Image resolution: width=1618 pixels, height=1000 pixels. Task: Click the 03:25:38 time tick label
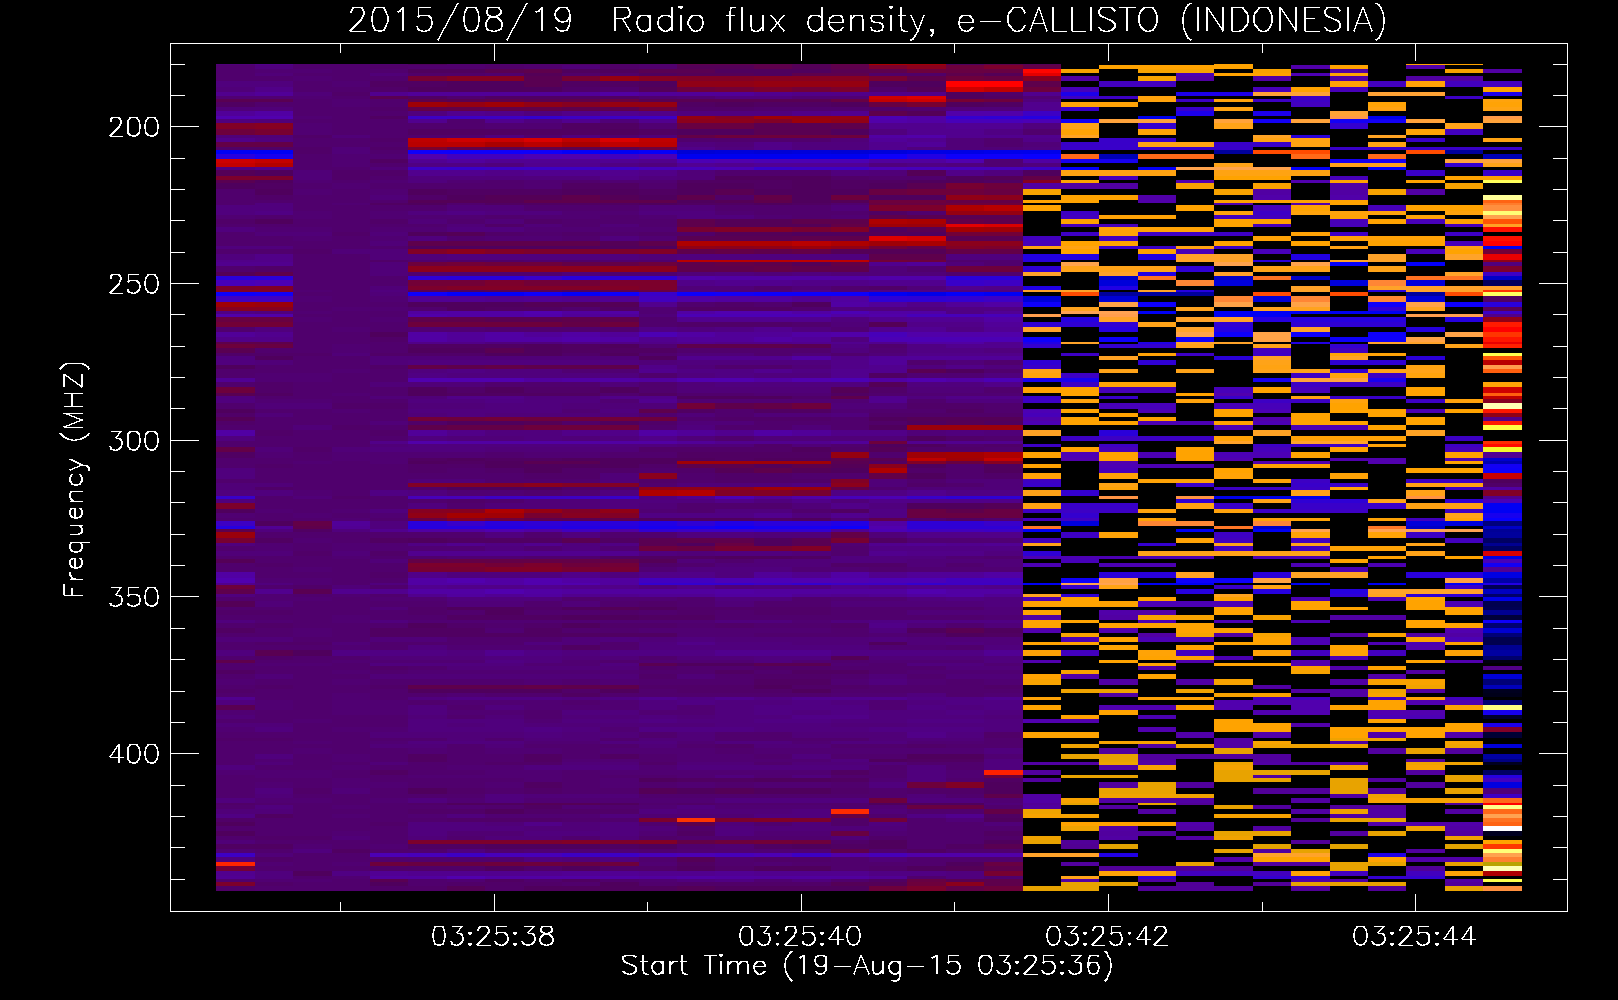(493, 936)
